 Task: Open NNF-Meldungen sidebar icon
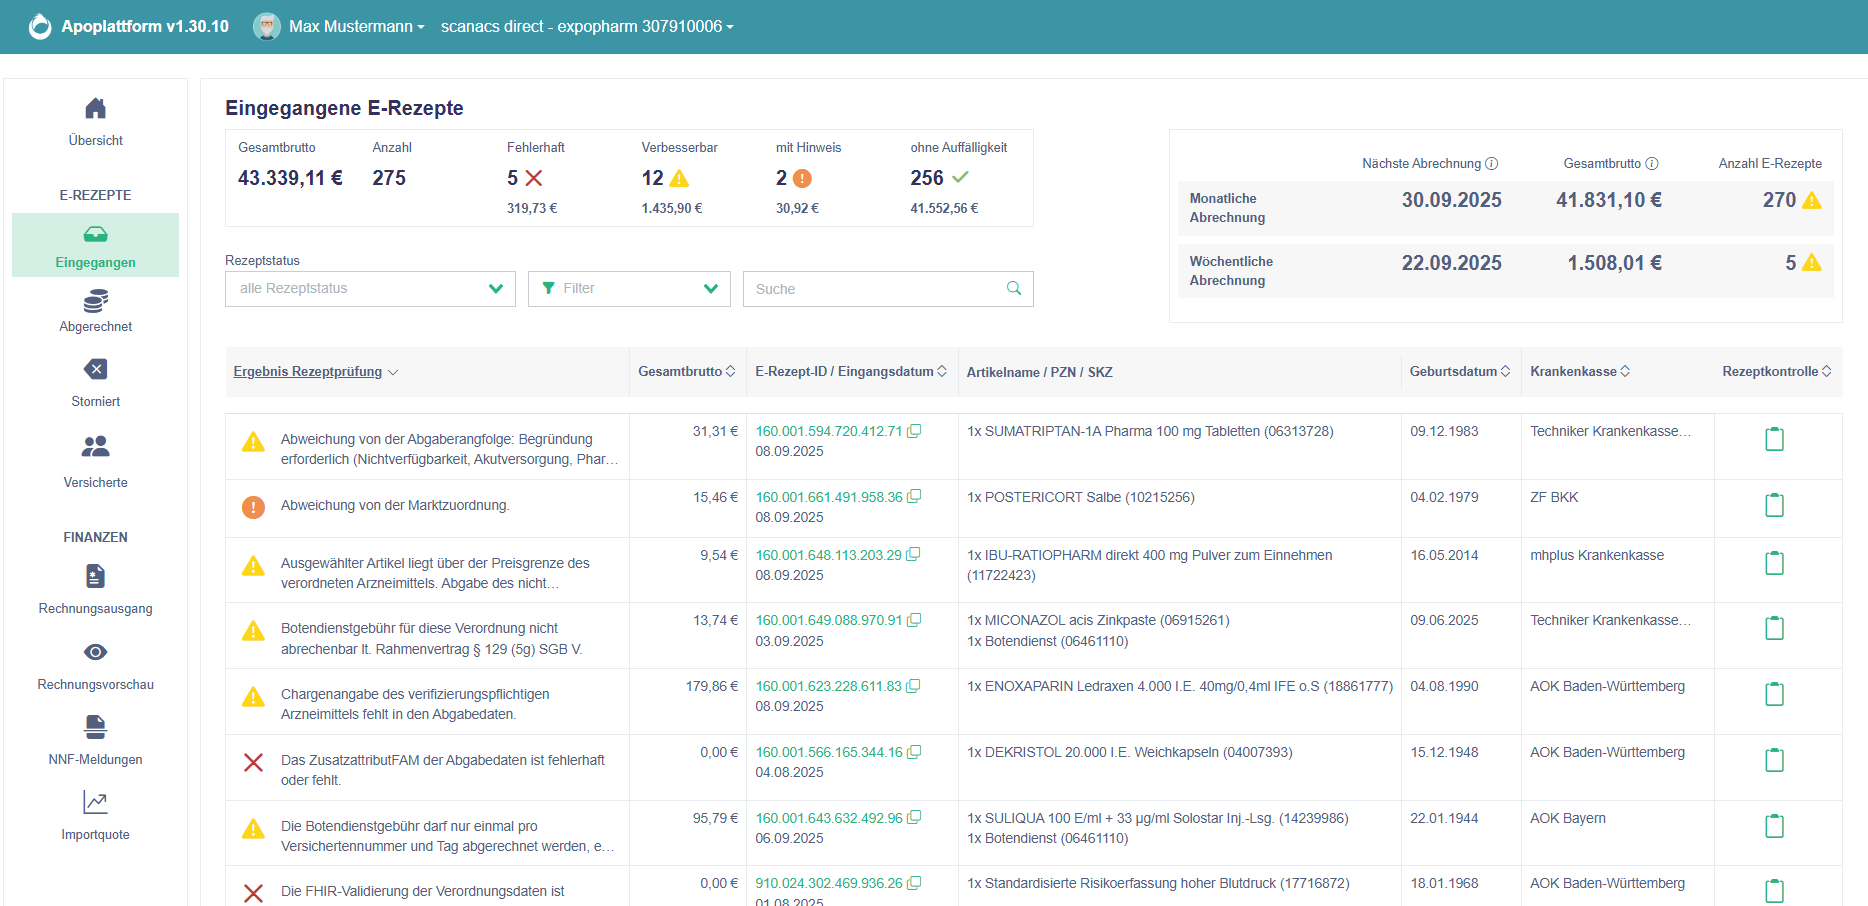pyautogui.click(x=95, y=727)
